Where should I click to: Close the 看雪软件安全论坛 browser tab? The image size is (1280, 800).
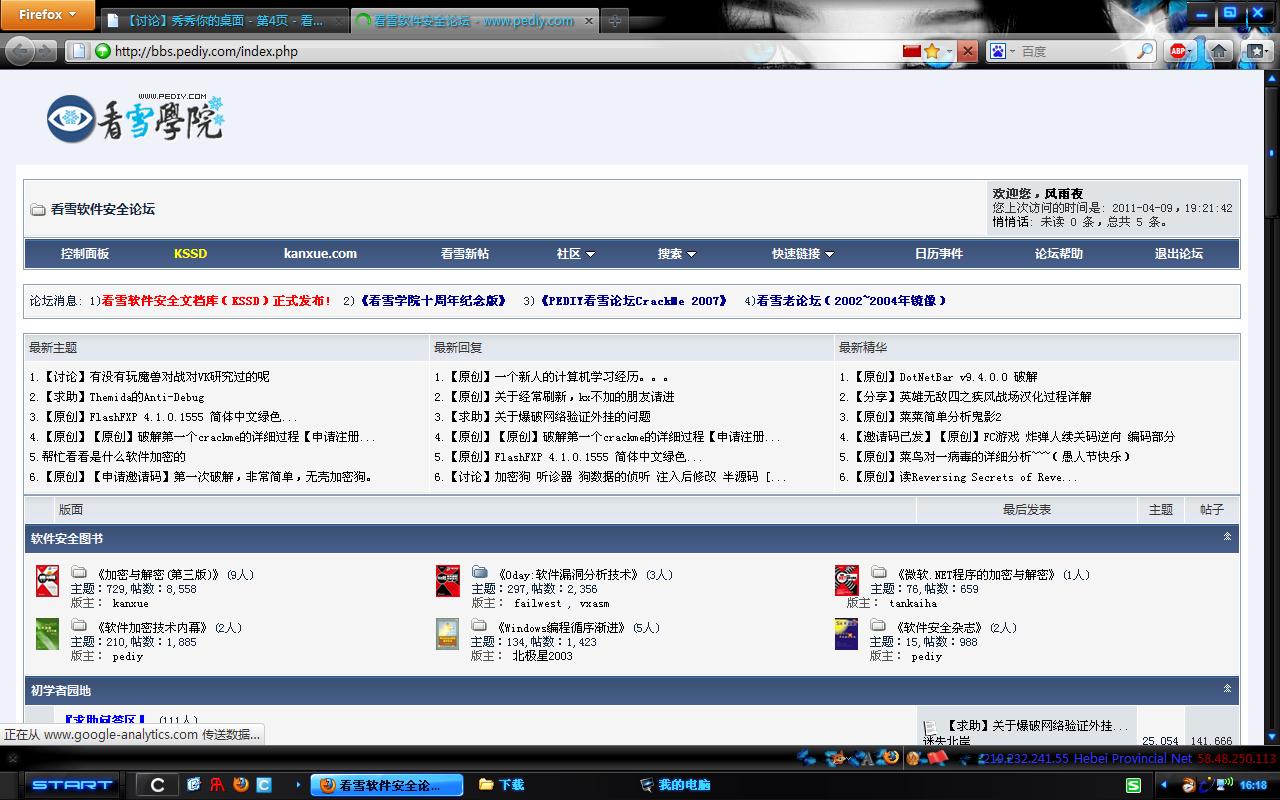pos(588,20)
